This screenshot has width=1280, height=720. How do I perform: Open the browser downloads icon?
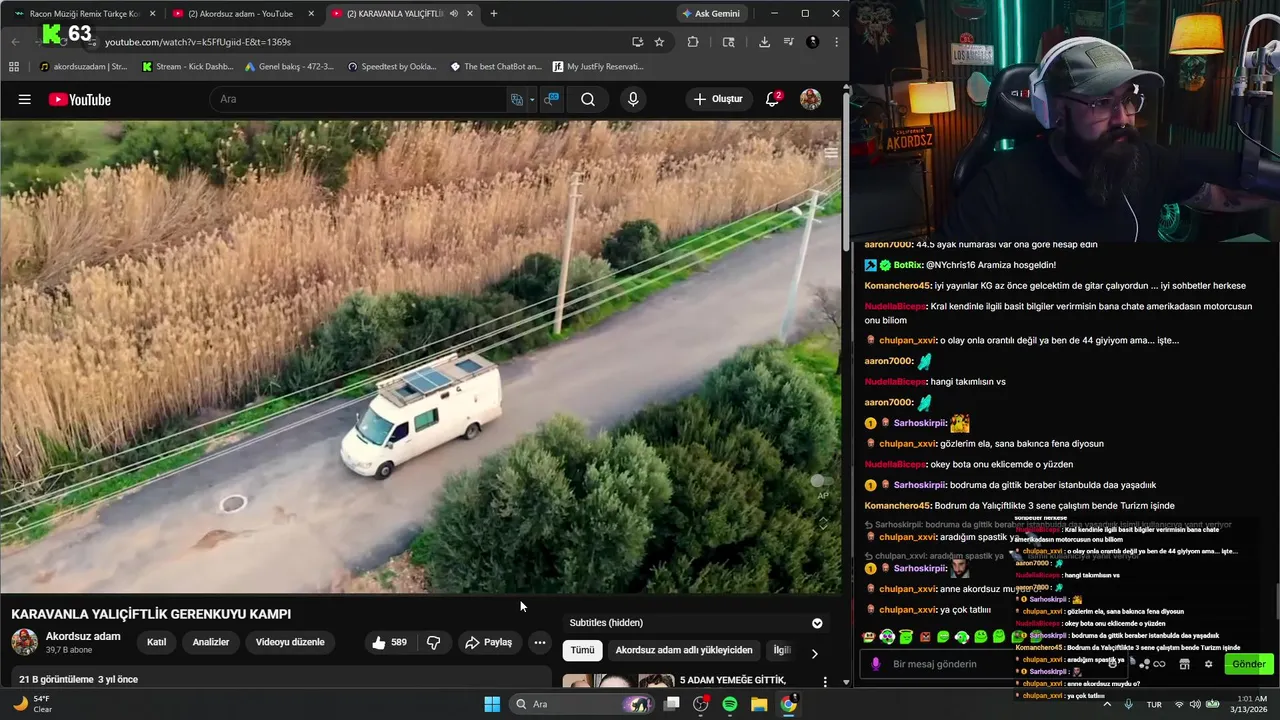[764, 42]
